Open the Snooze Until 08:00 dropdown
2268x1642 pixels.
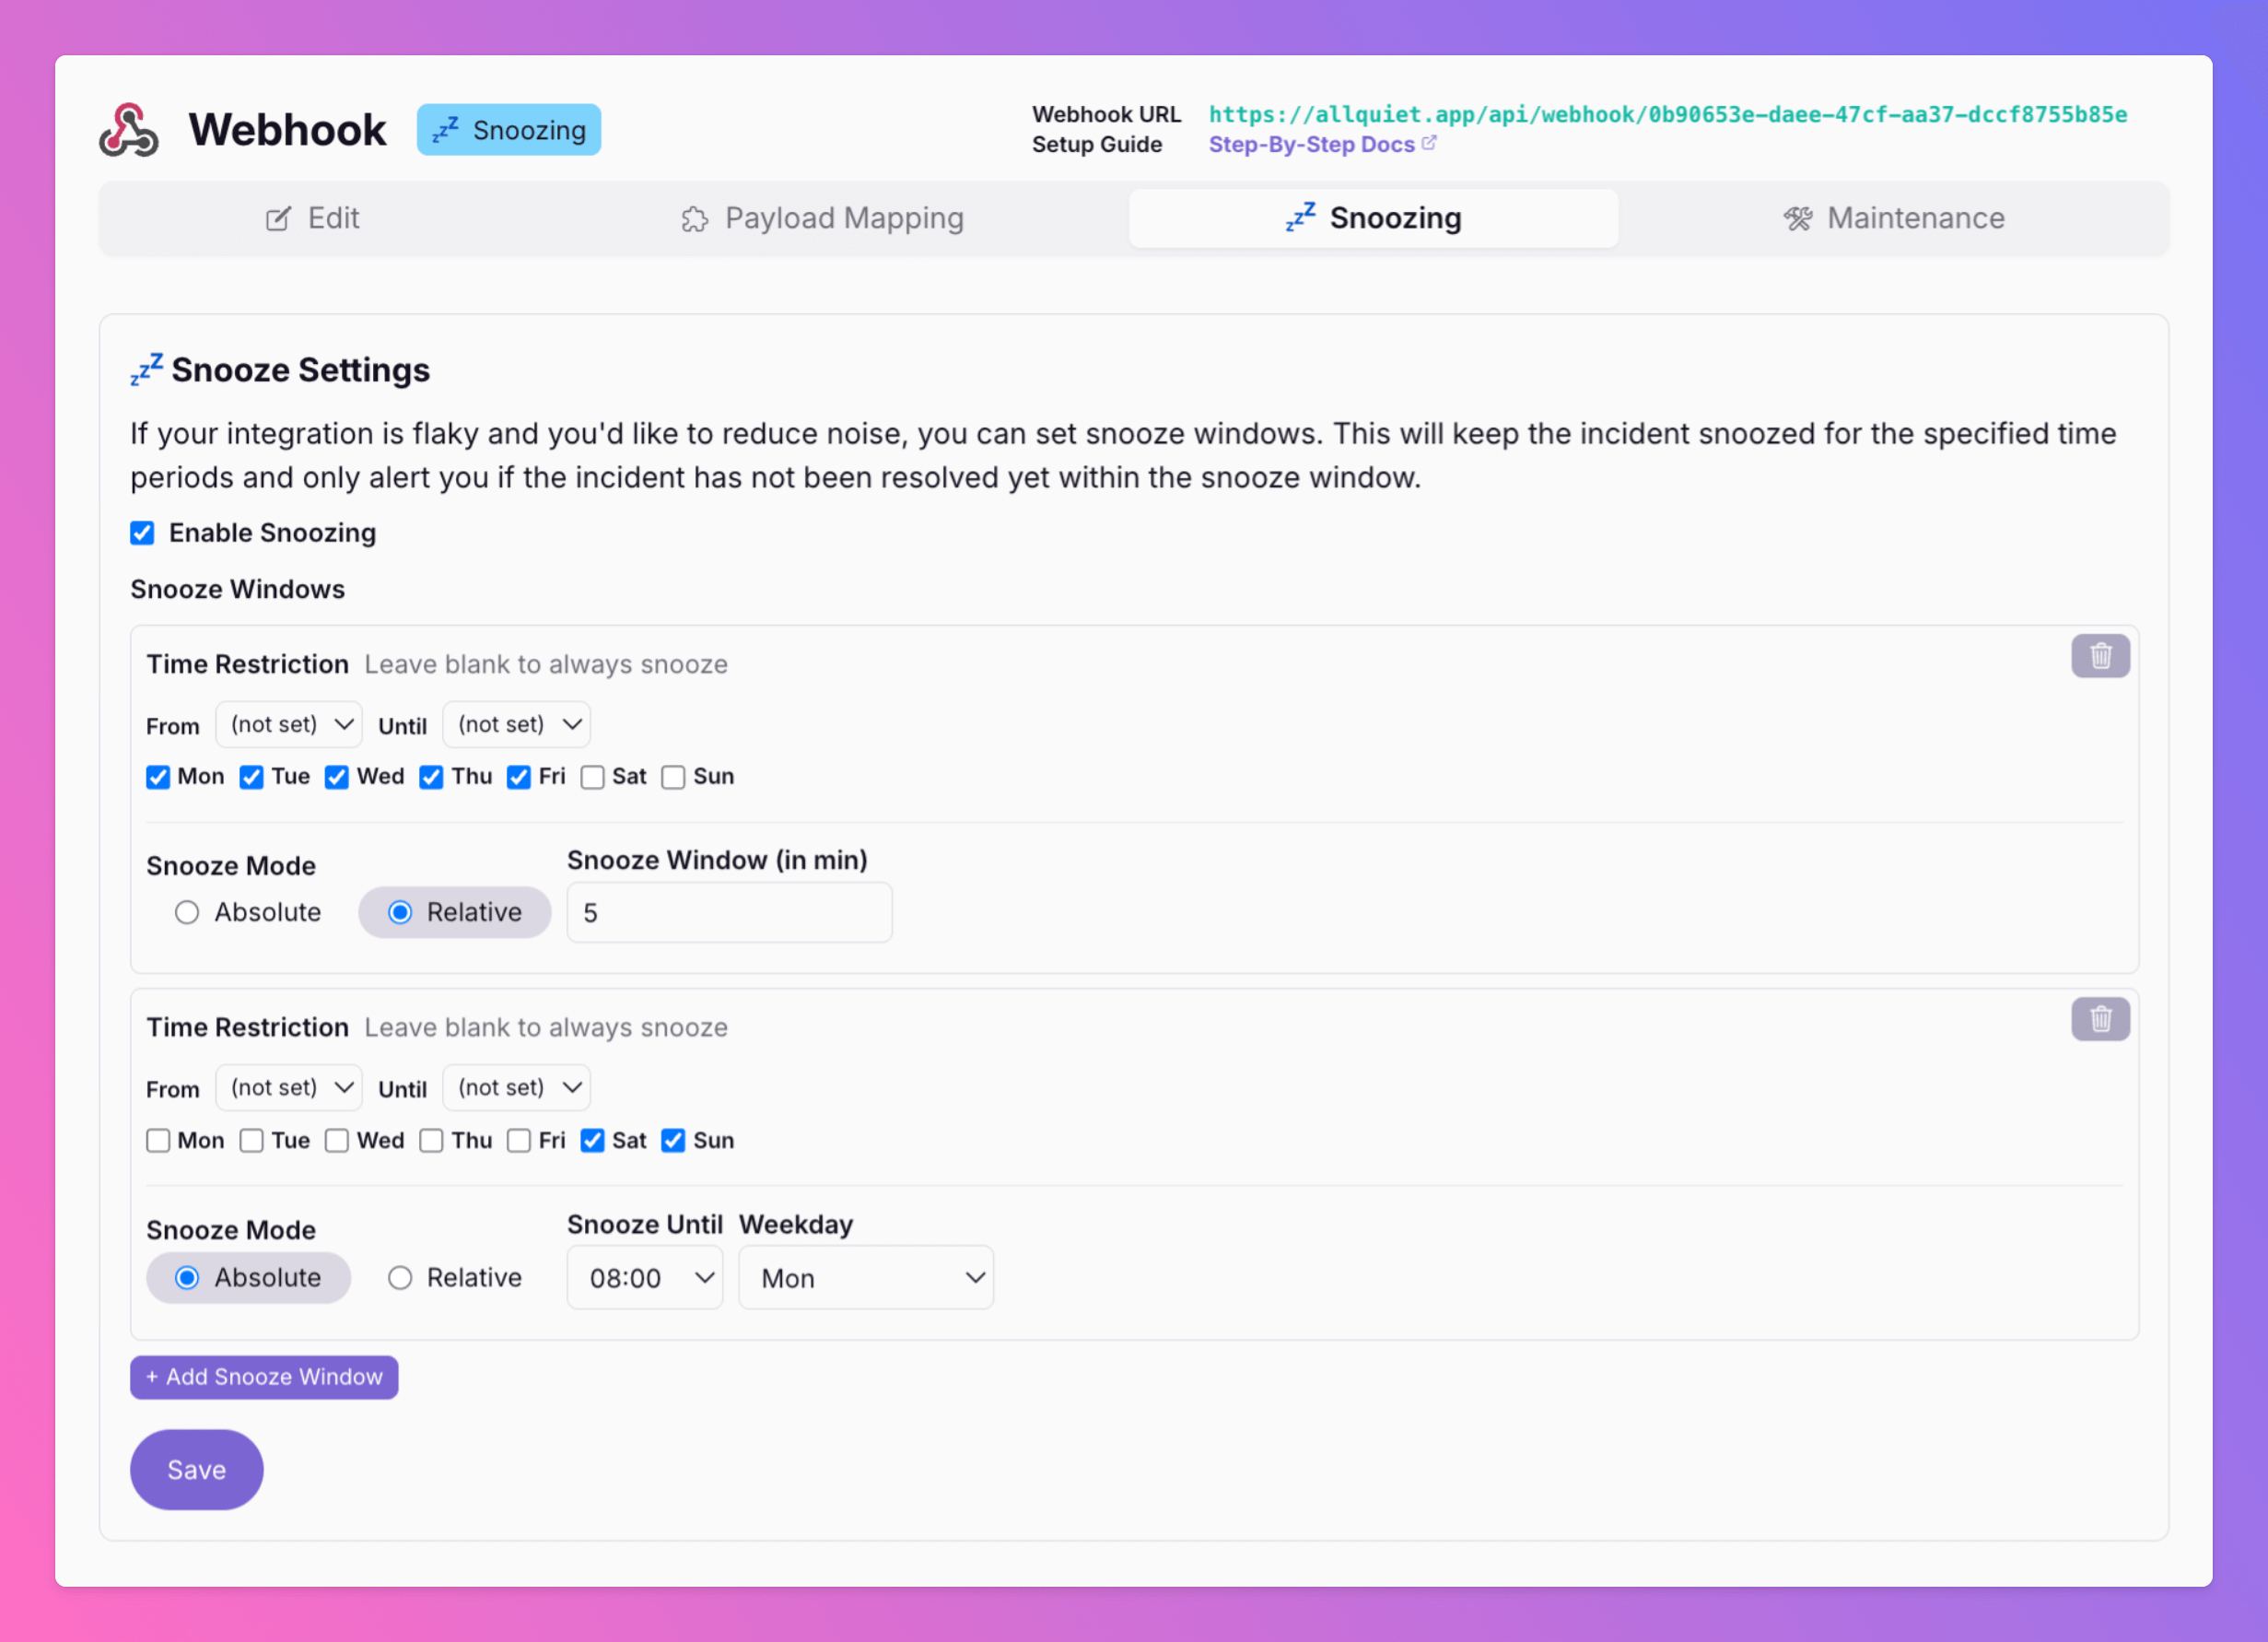click(x=644, y=1277)
